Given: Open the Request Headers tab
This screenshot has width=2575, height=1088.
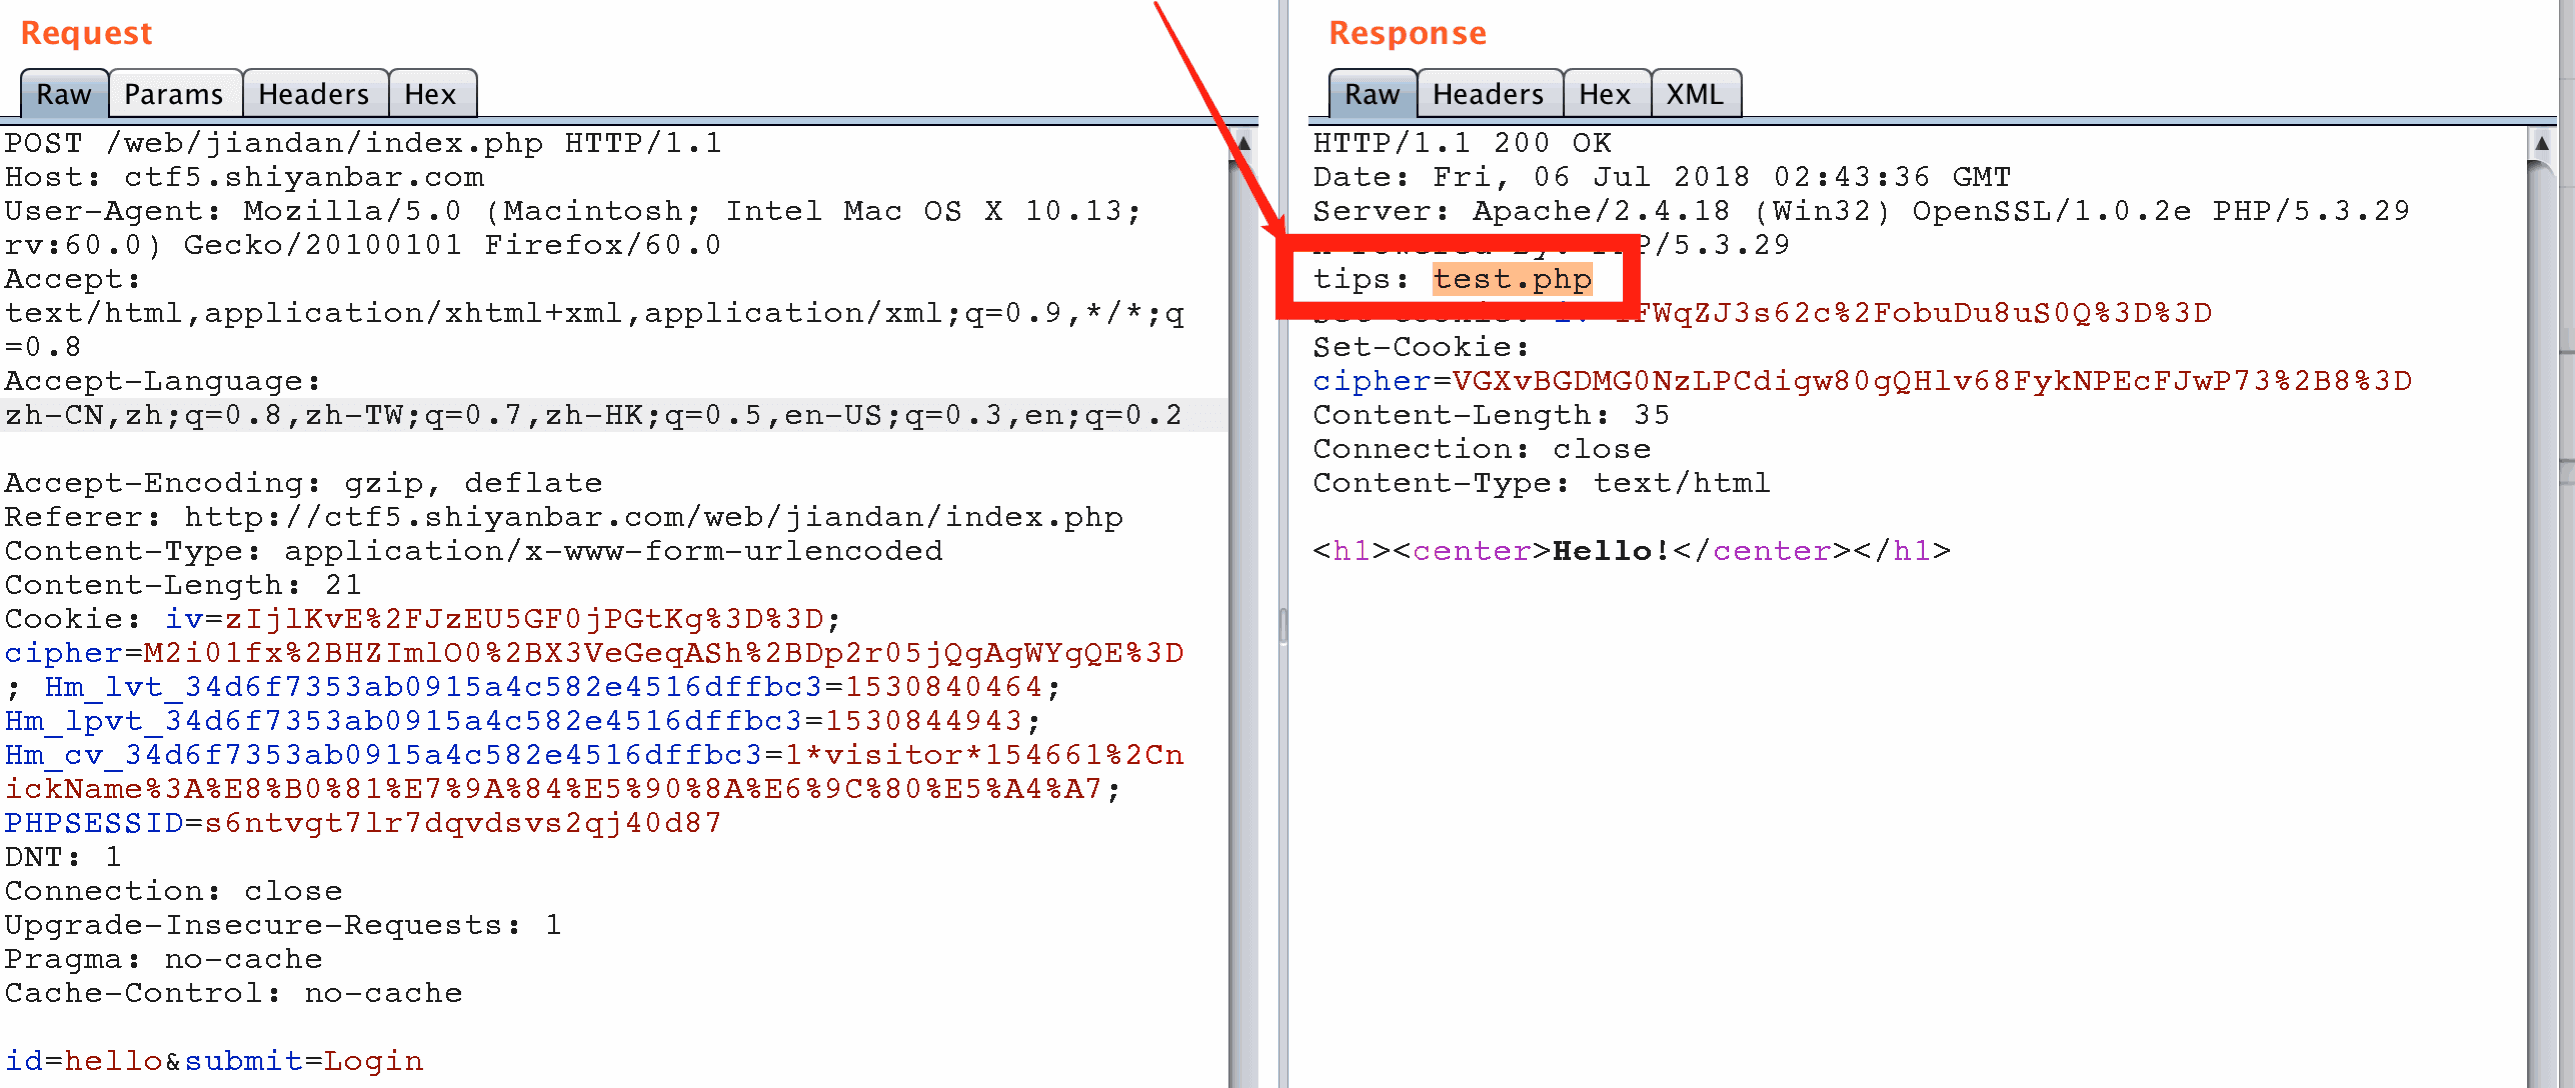Looking at the screenshot, I should click(314, 94).
